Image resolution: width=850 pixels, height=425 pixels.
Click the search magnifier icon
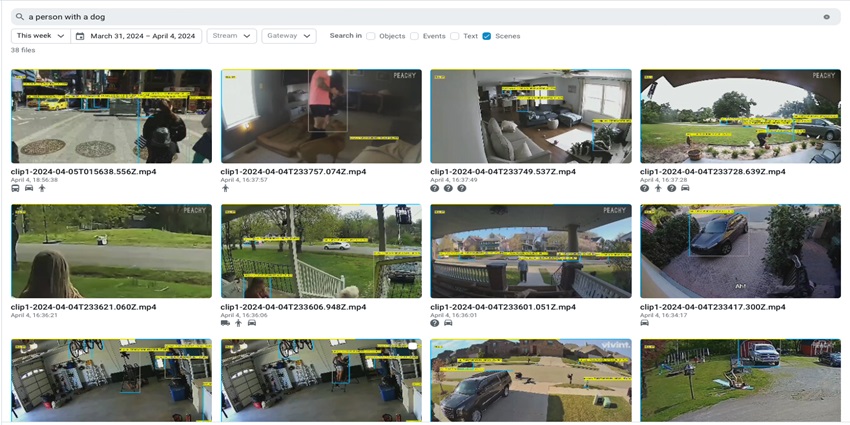(x=19, y=17)
